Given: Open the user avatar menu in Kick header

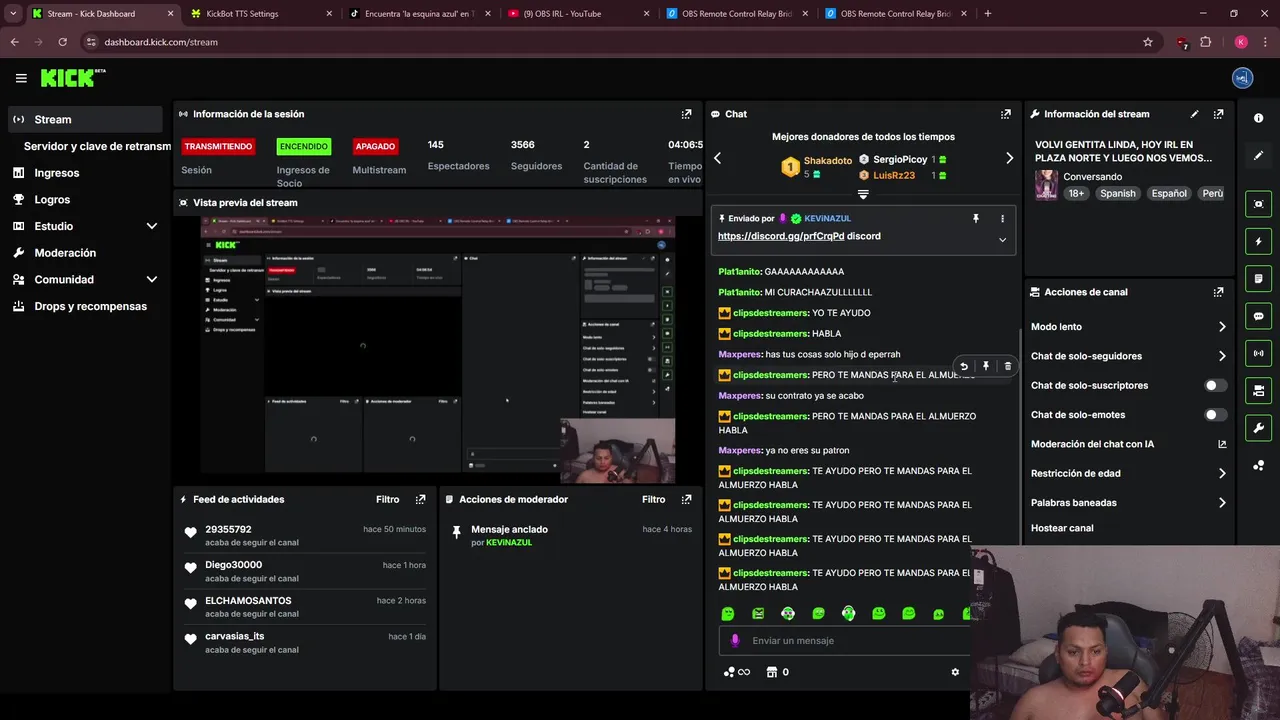Looking at the screenshot, I should (x=1242, y=78).
